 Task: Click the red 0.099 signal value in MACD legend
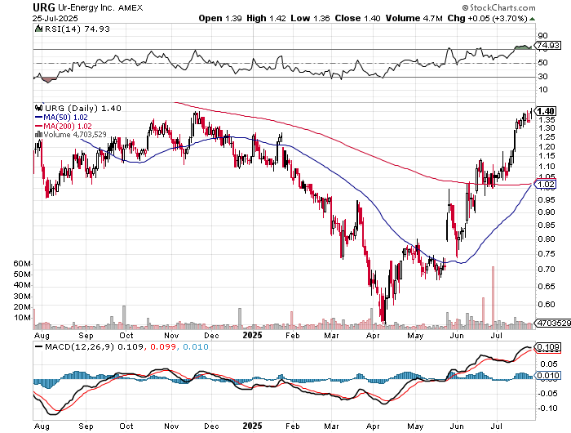(x=164, y=347)
